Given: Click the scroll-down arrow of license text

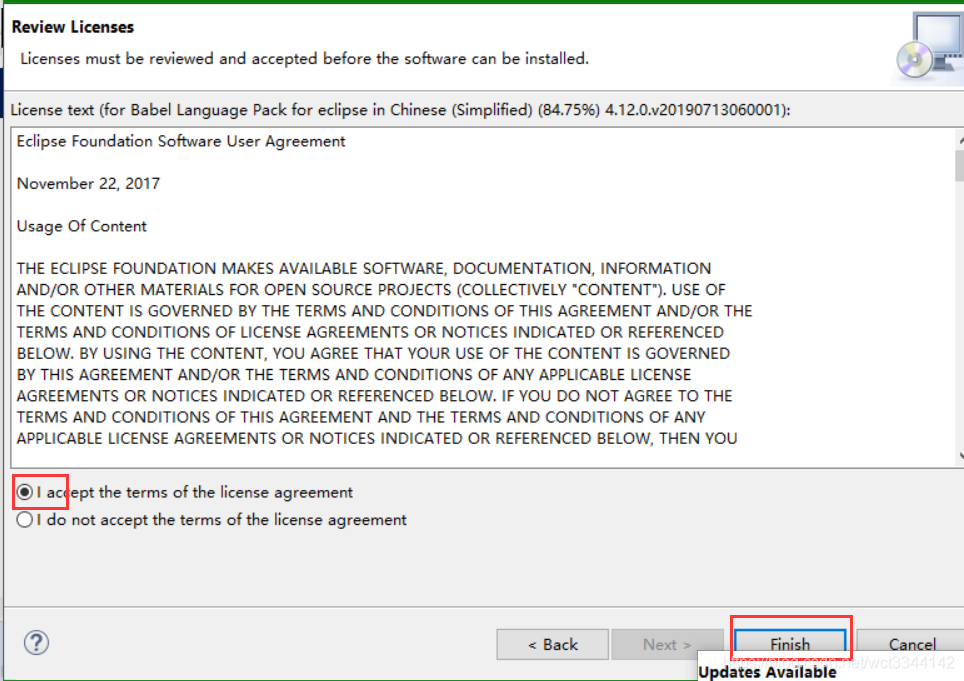Looking at the screenshot, I should tap(960, 455).
